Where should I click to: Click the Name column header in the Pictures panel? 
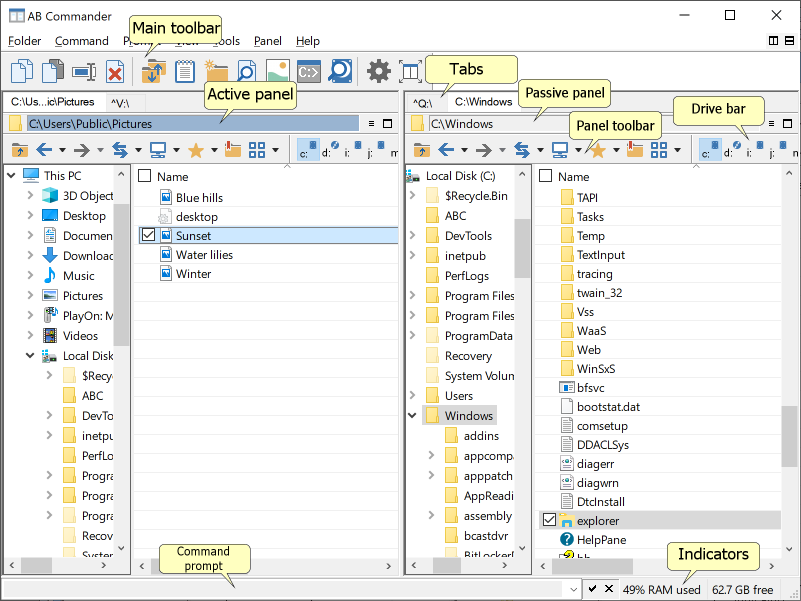(x=173, y=177)
